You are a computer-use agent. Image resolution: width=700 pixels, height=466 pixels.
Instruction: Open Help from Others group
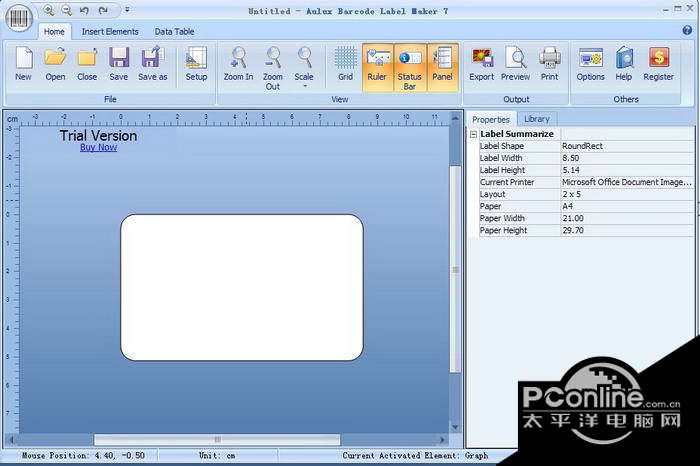tap(624, 65)
